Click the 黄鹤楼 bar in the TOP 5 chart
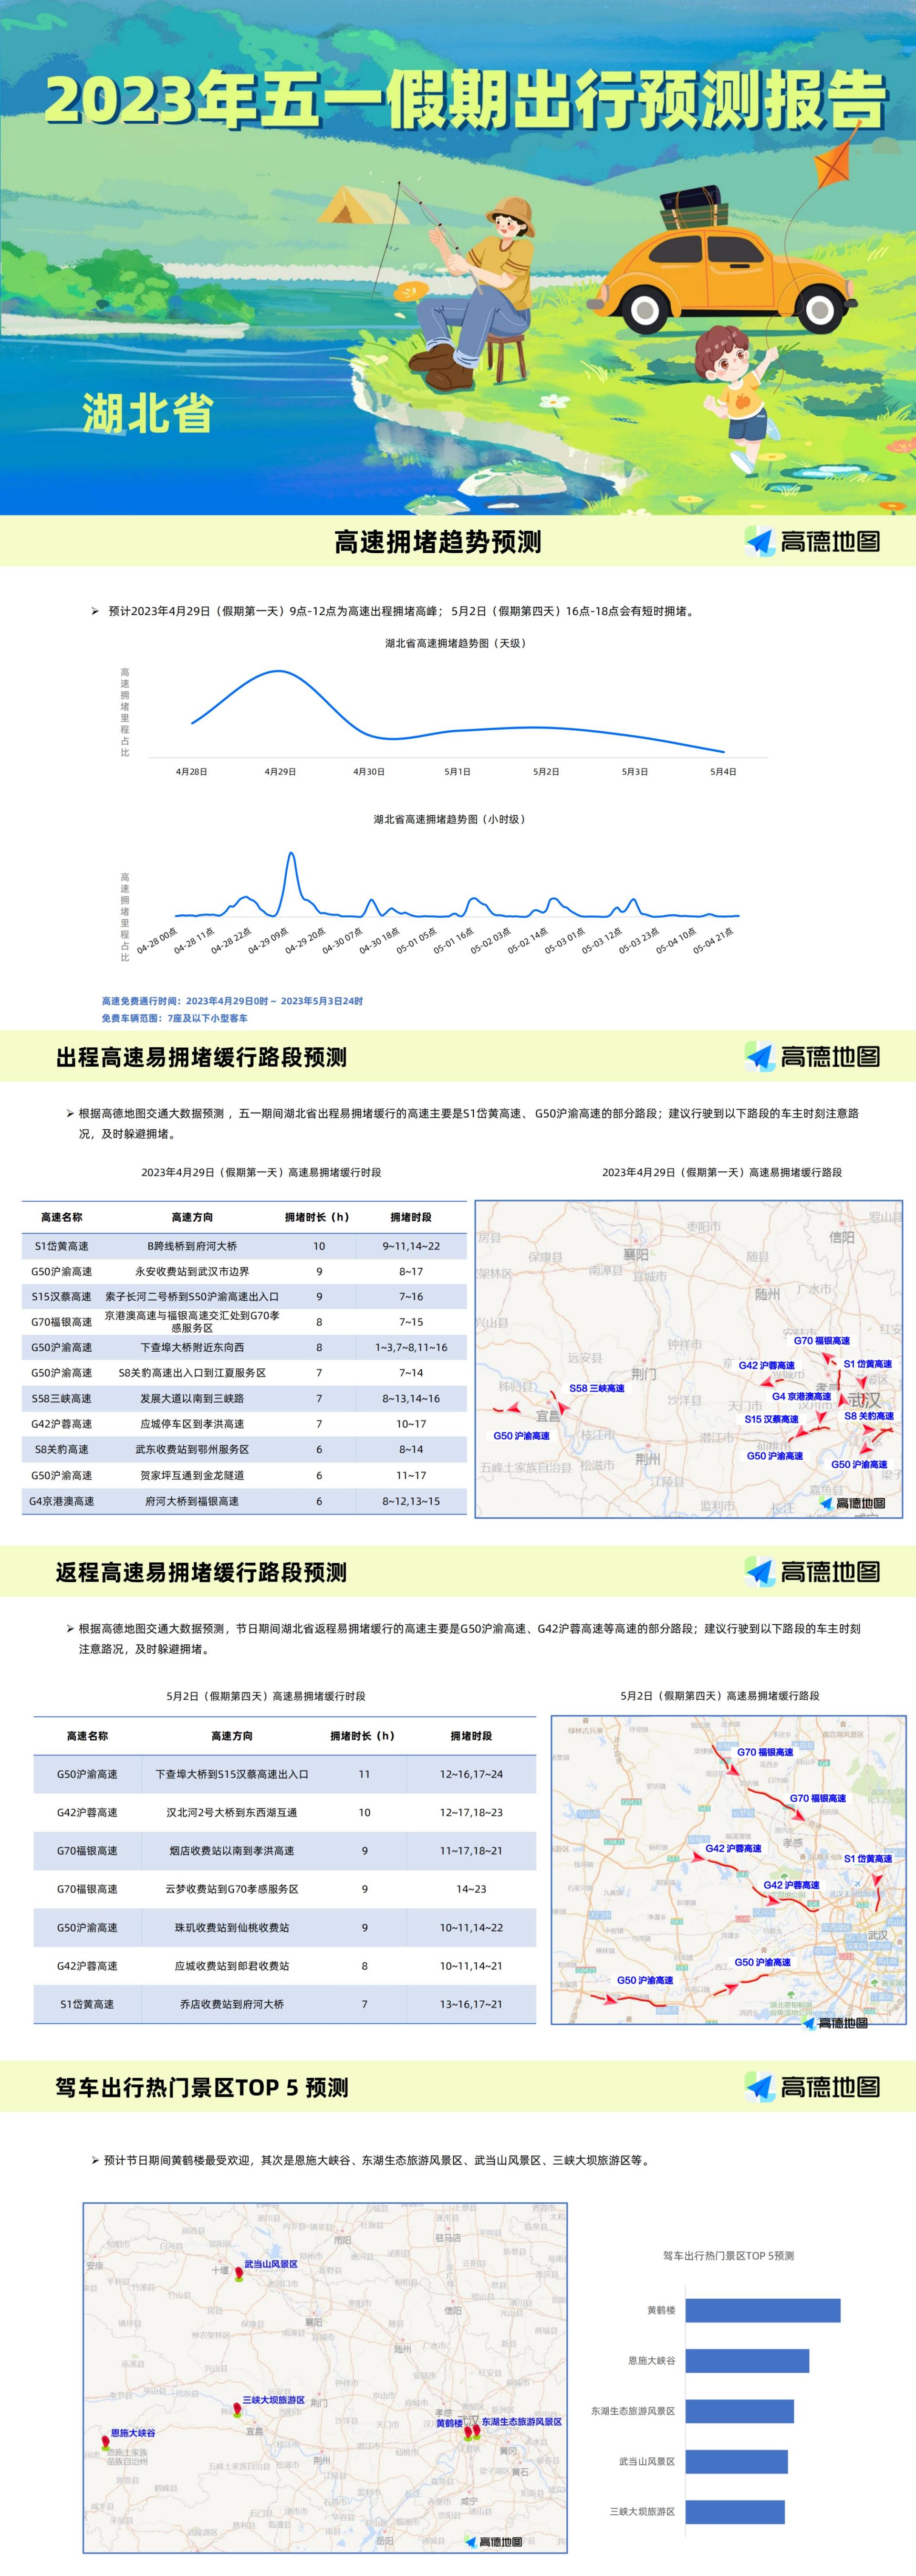The width and height of the screenshot is (916, 2576). click(x=763, y=2310)
